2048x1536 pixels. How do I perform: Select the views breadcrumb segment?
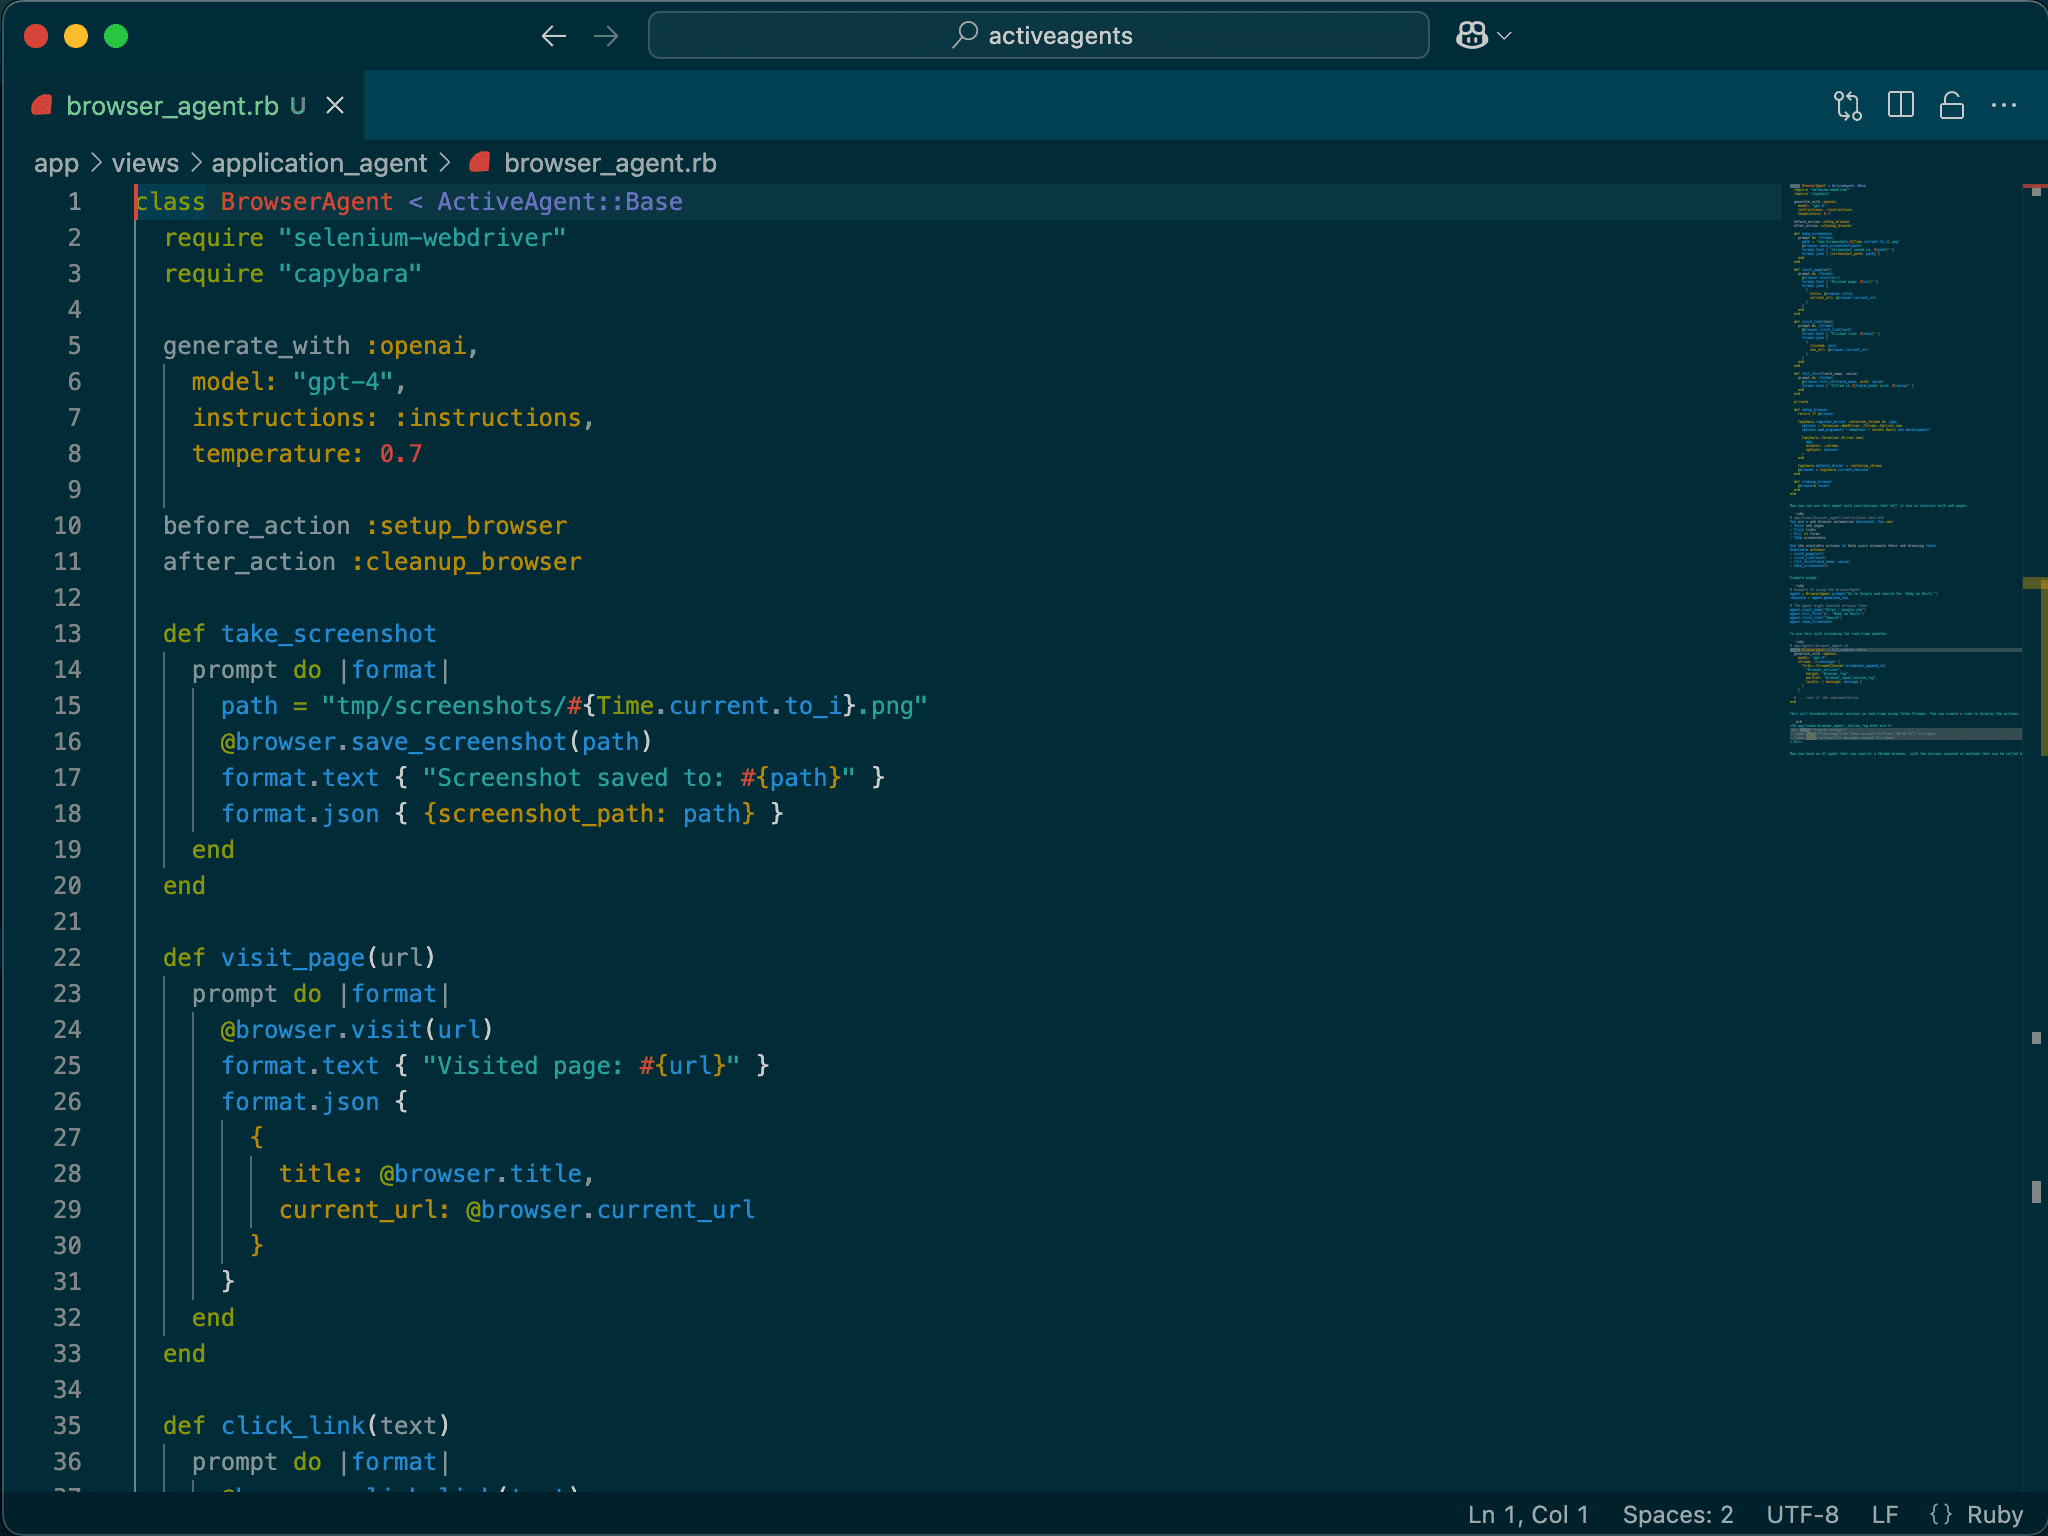coord(145,163)
